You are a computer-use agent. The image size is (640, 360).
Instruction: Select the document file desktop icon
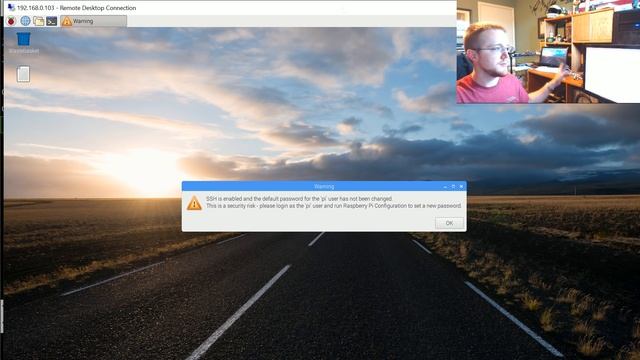click(x=23, y=74)
